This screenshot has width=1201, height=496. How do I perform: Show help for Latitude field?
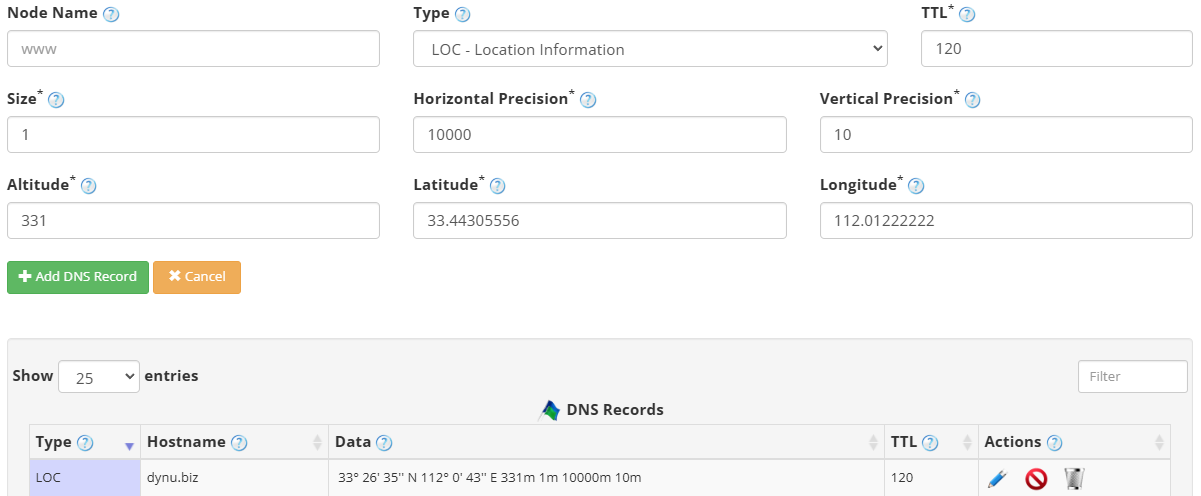pyautogui.click(x=497, y=186)
